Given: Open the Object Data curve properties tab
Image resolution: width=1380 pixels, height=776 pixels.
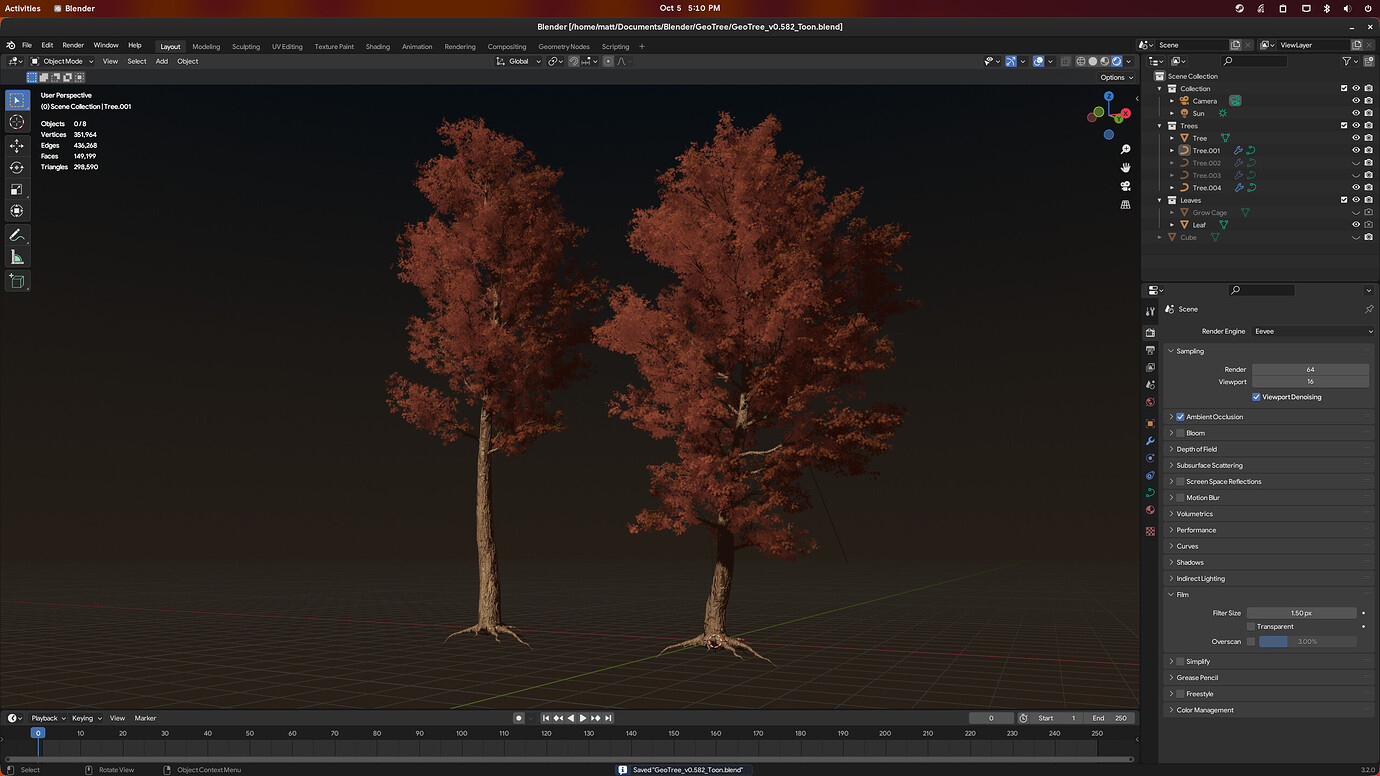Looking at the screenshot, I should [1150, 493].
